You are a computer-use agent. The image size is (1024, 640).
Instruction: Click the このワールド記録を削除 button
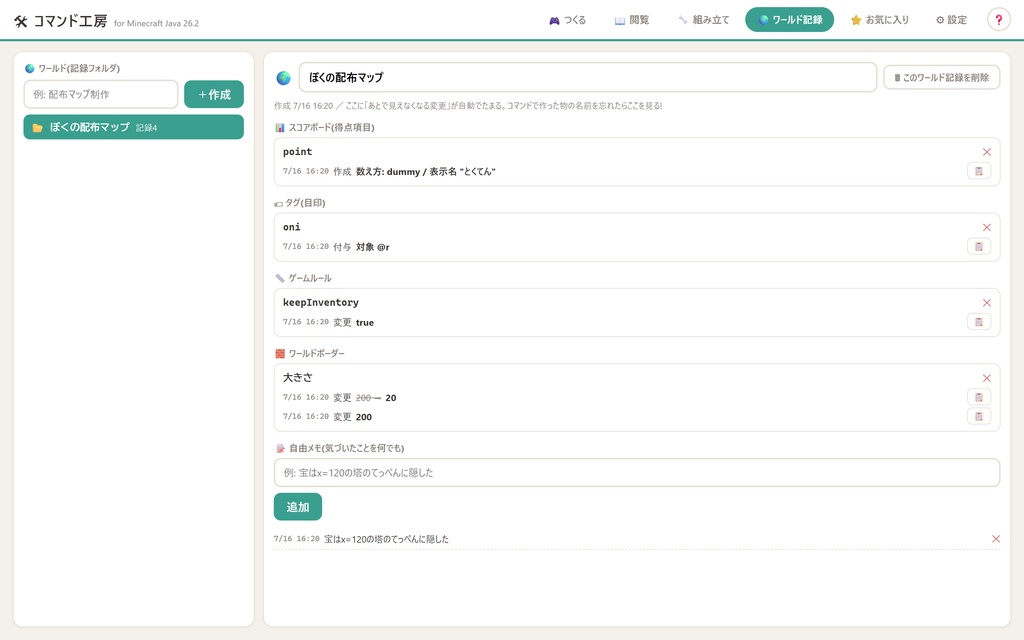pos(941,77)
